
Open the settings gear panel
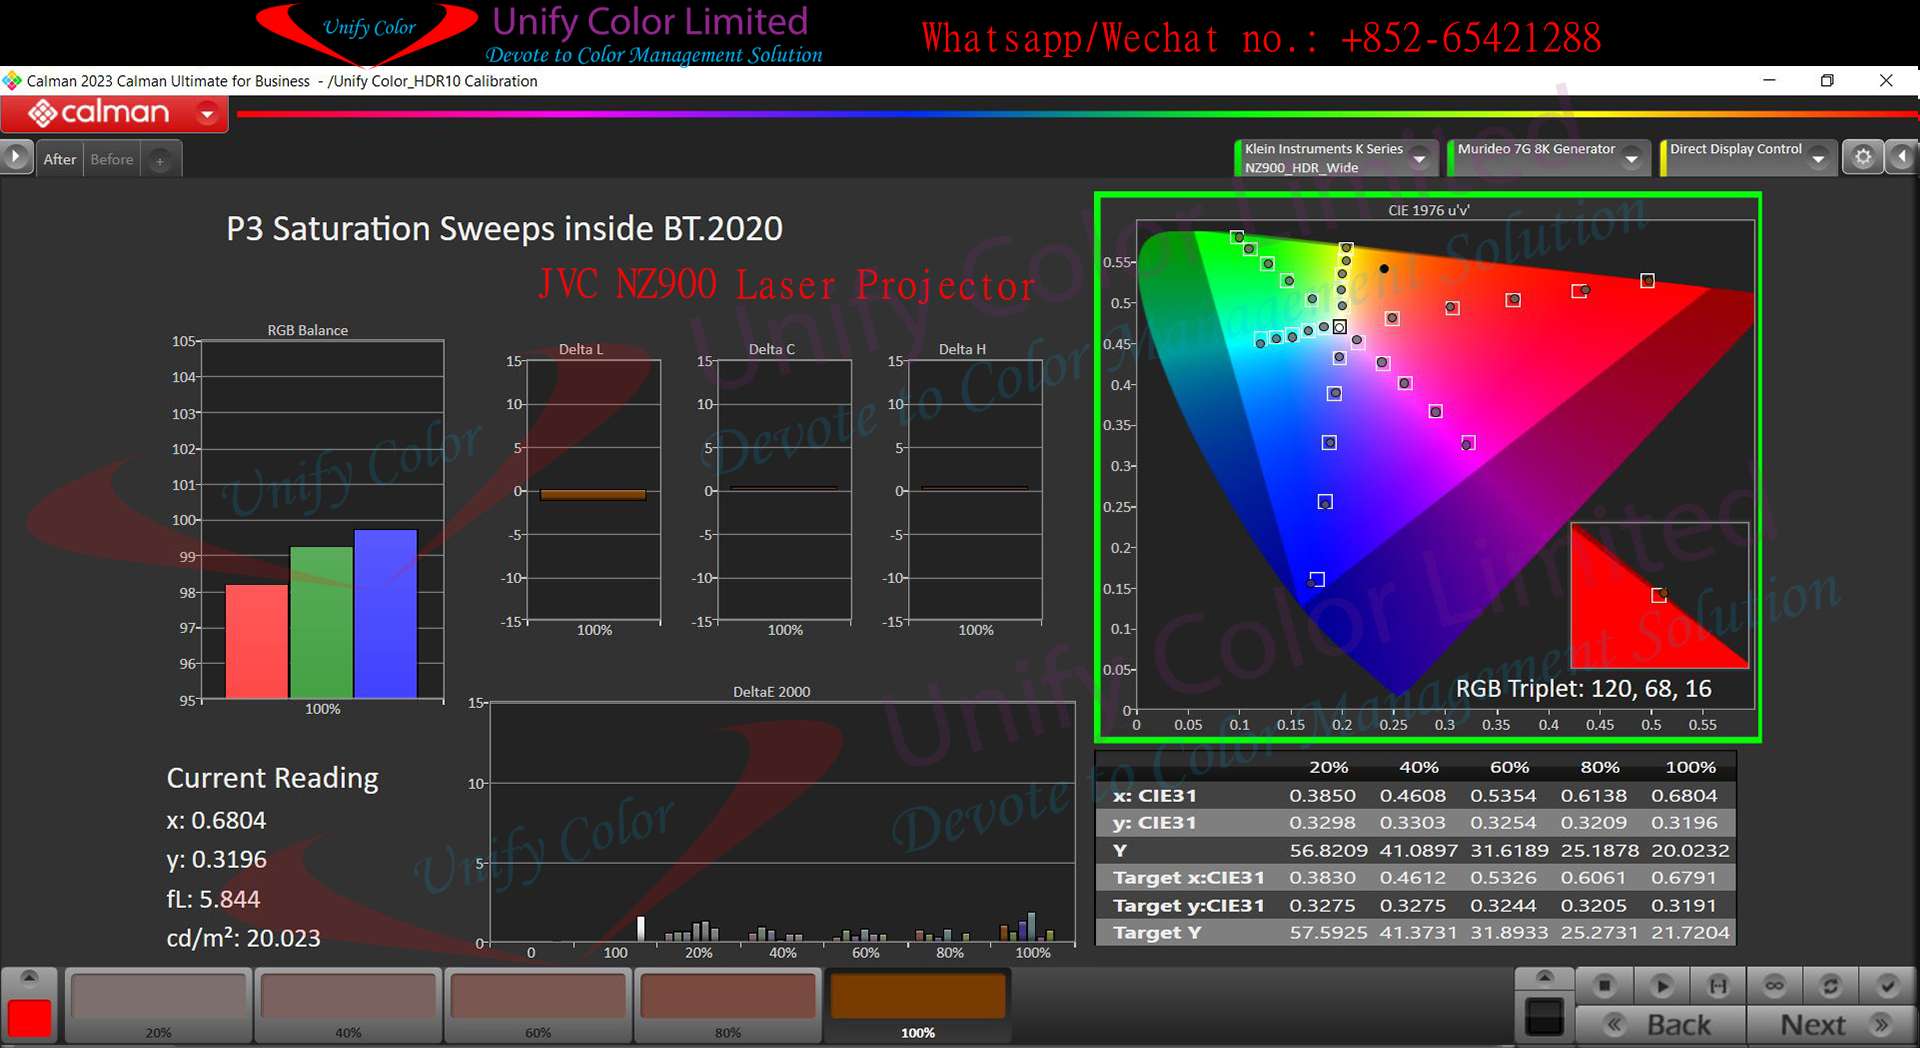[x=1863, y=157]
